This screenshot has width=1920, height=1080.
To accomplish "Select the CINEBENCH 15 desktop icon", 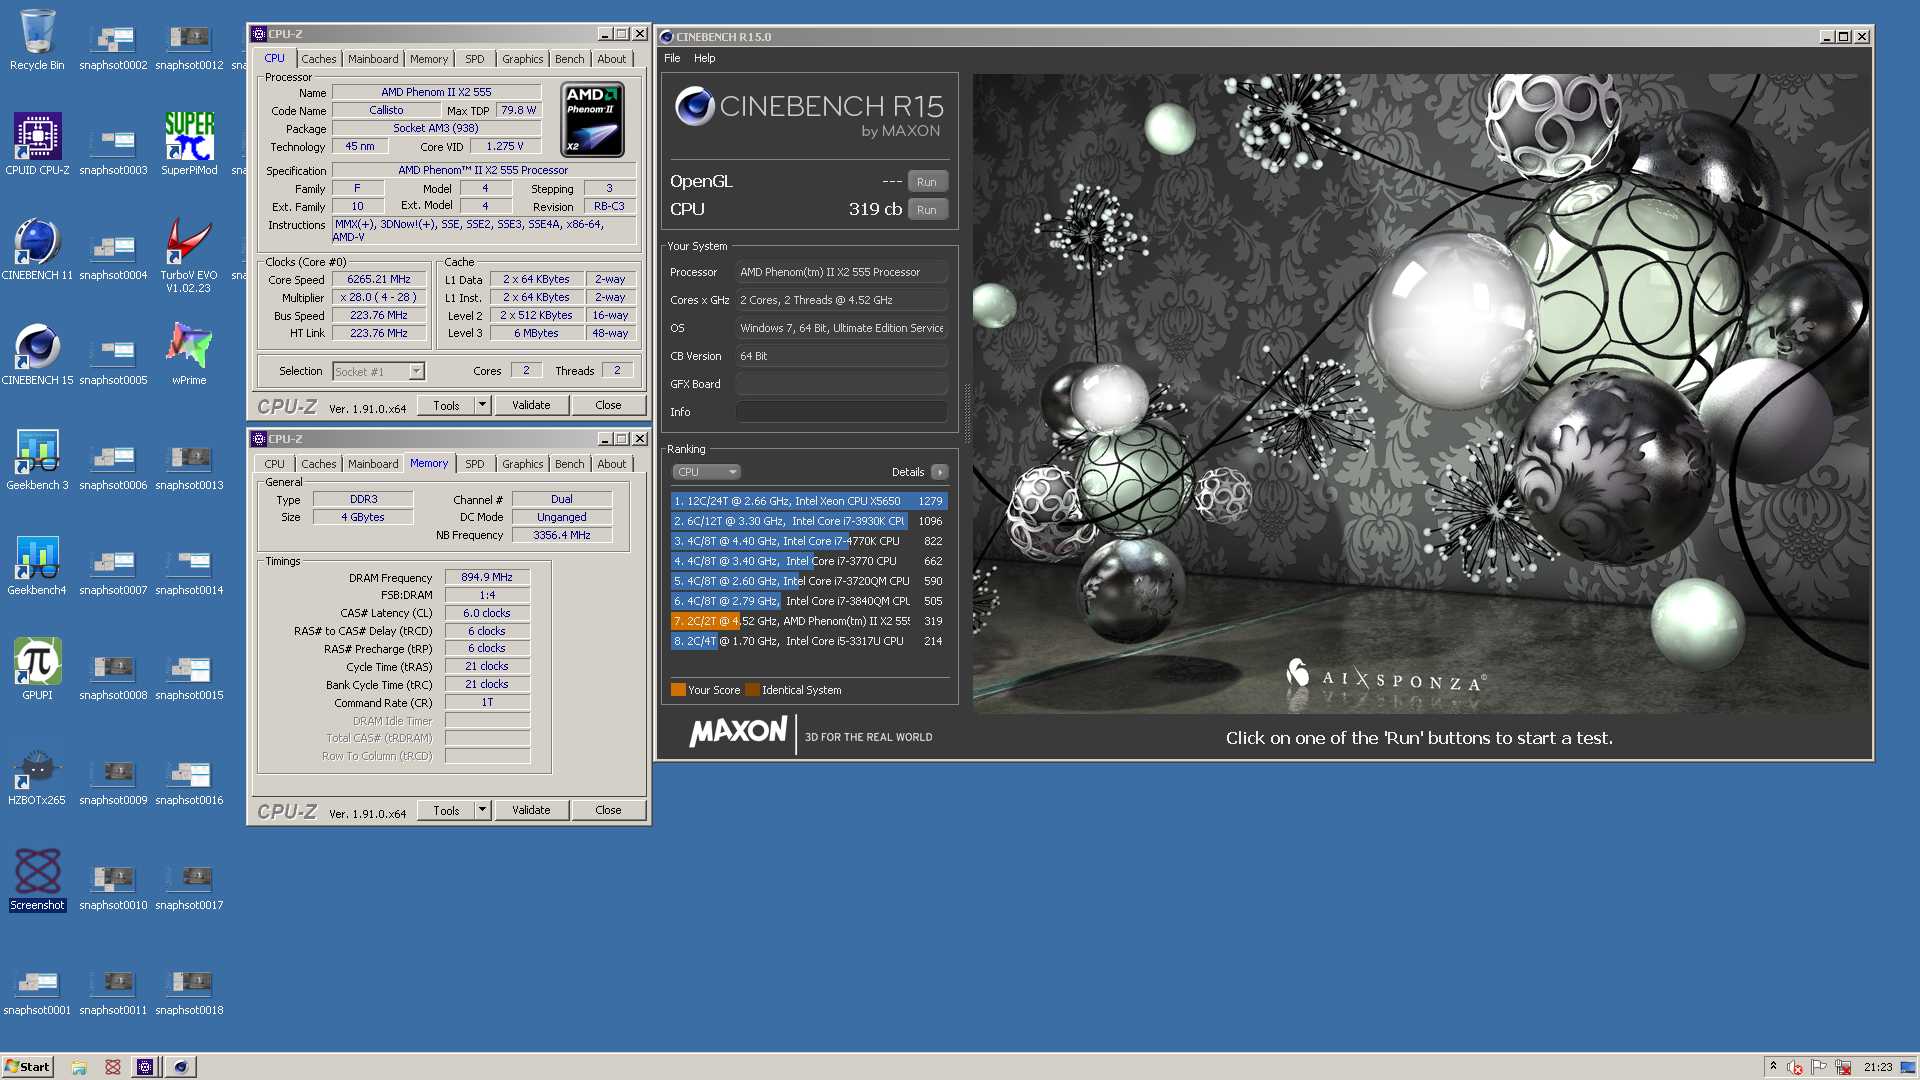I will 37,355.
